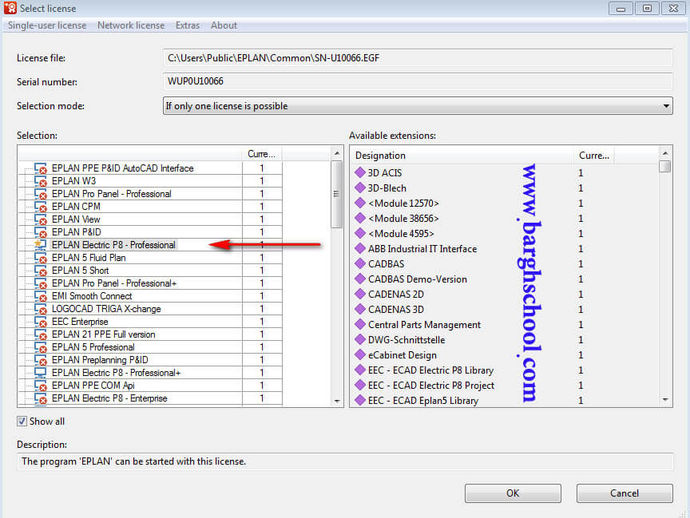The width and height of the screenshot is (690, 518).
Task: Click the Serial number field
Action: coord(418,81)
